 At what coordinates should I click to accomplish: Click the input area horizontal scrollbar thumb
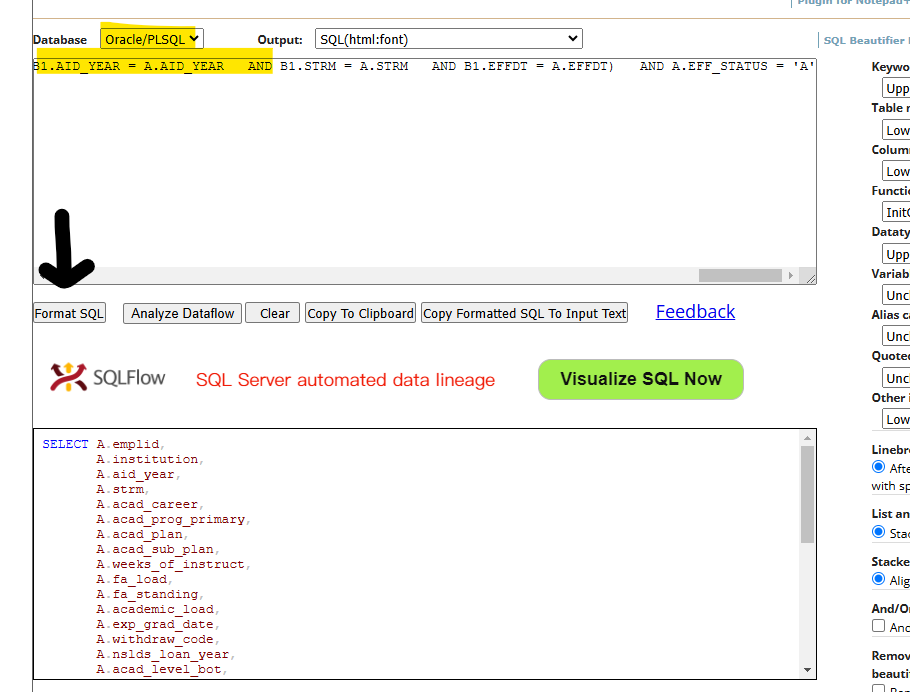click(x=740, y=275)
